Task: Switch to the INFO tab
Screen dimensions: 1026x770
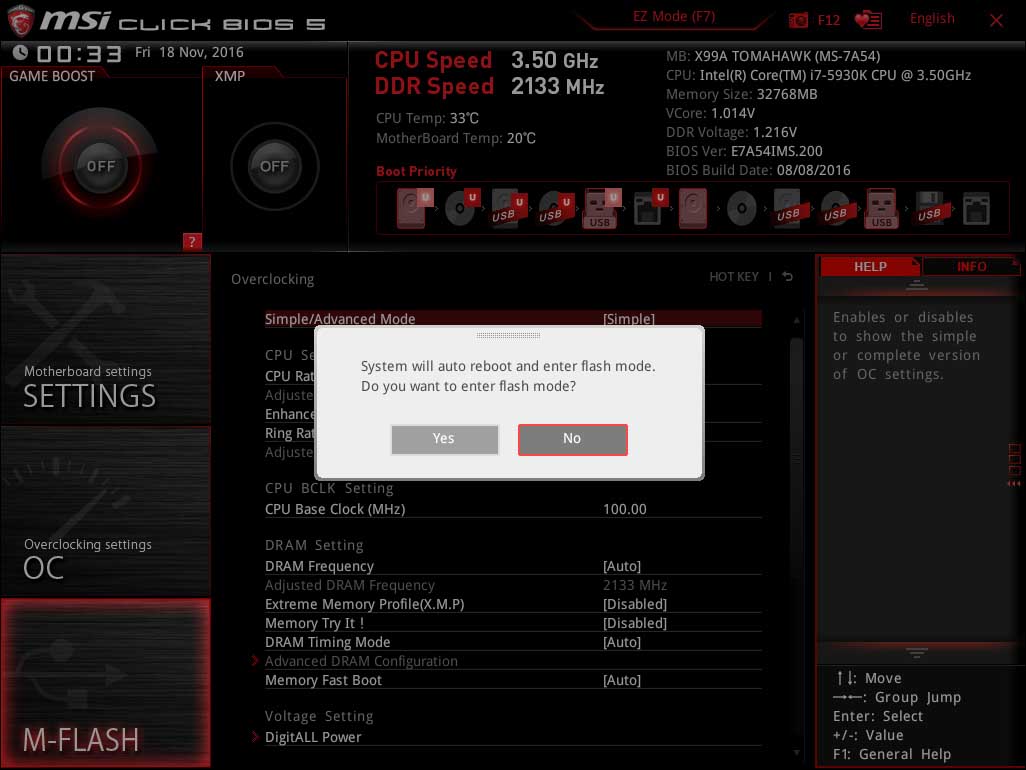Action: pyautogui.click(x=971, y=266)
